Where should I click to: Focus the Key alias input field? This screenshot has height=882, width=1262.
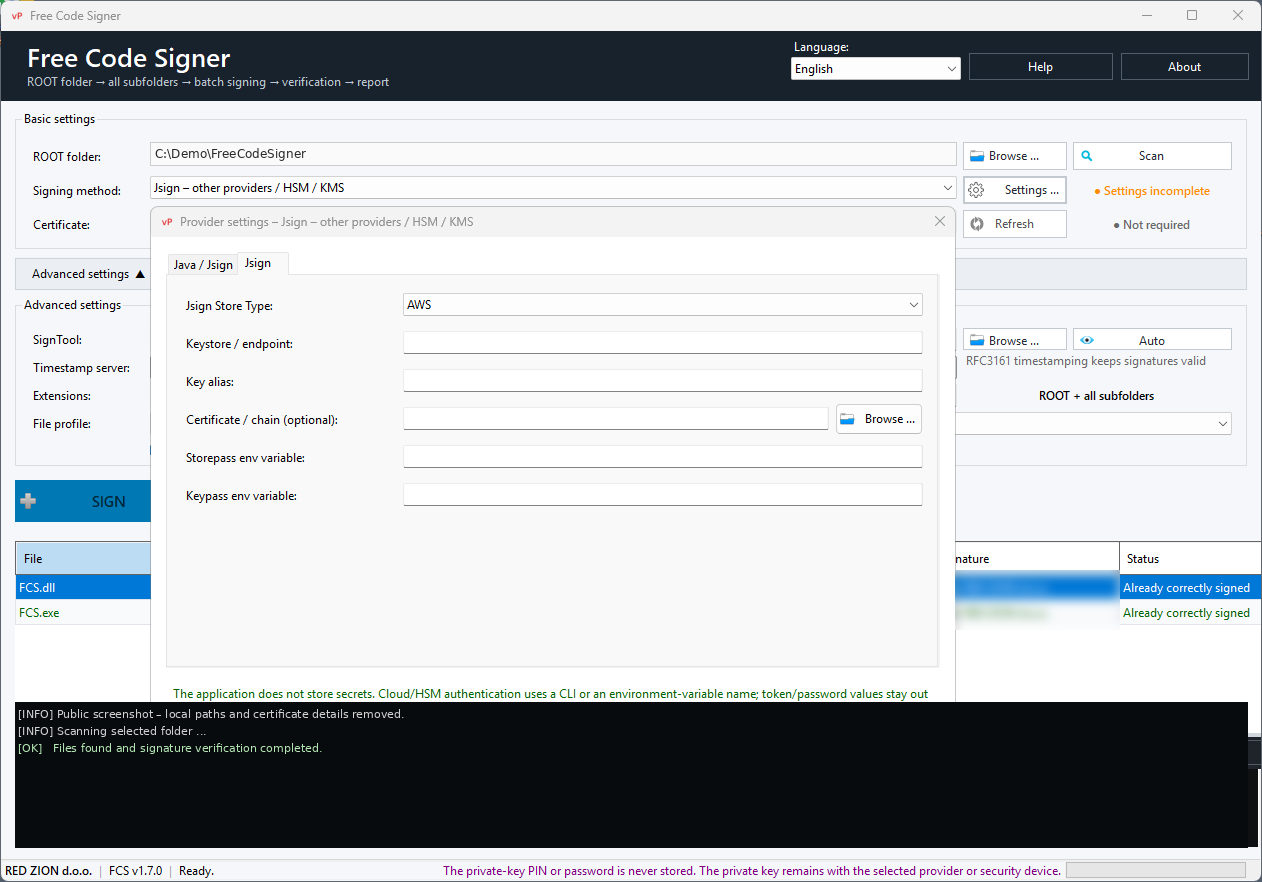pos(663,381)
